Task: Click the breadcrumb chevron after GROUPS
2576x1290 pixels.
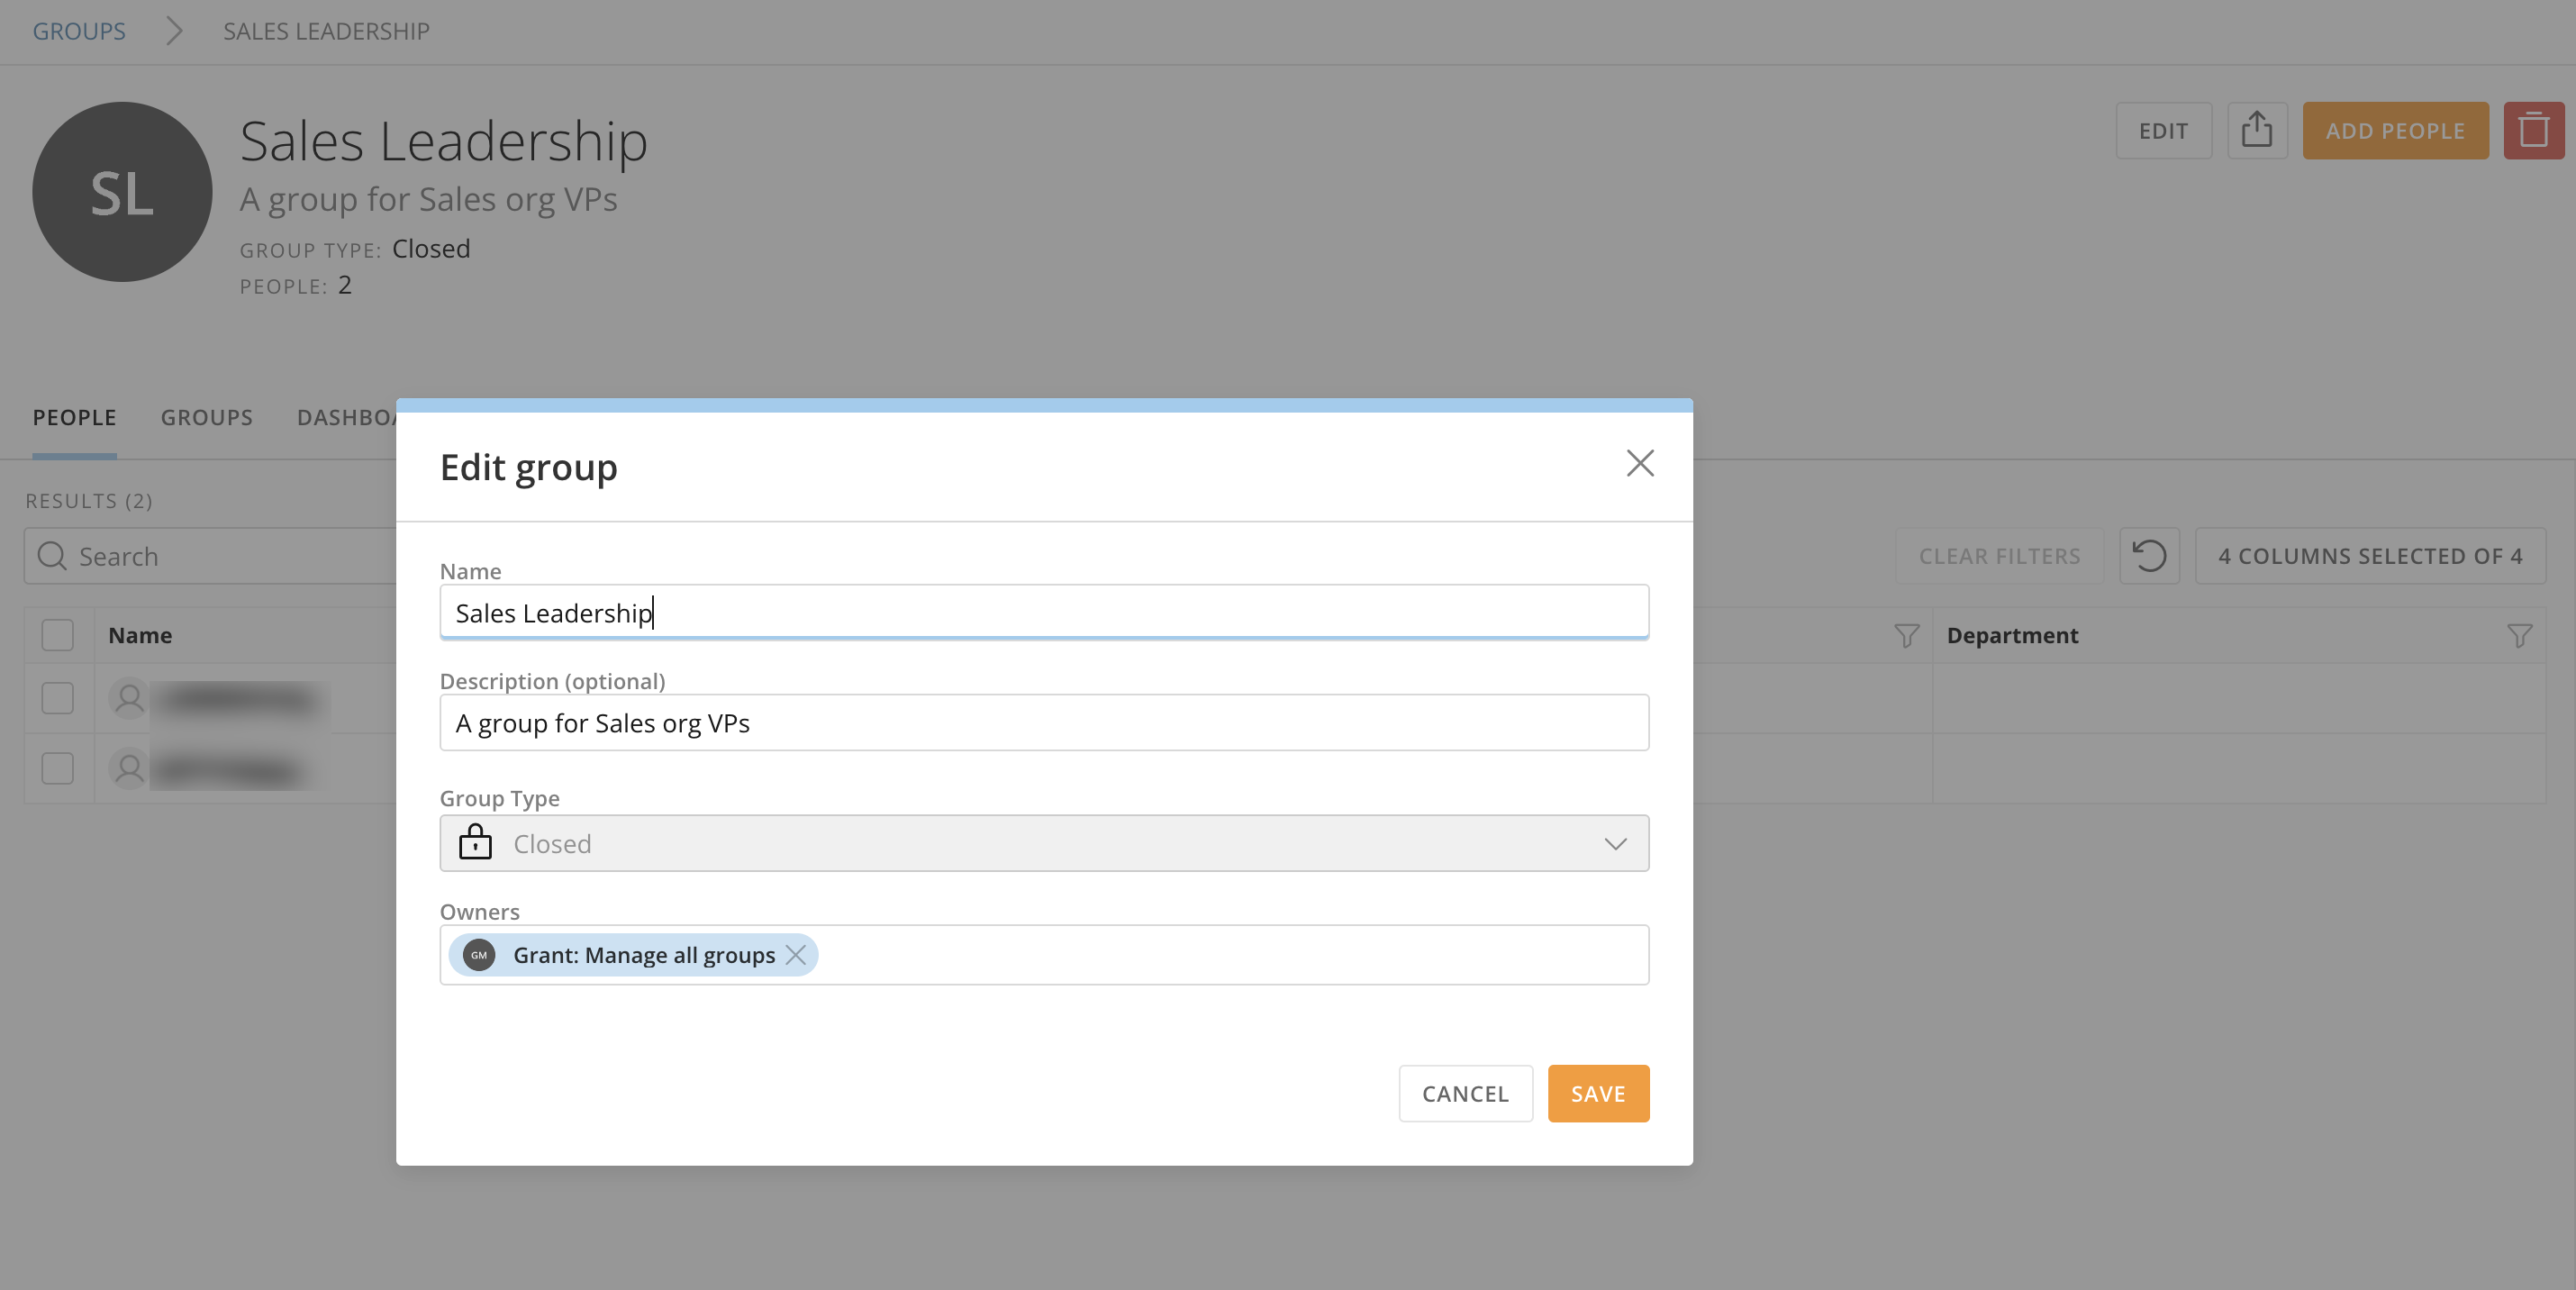Action: point(174,31)
